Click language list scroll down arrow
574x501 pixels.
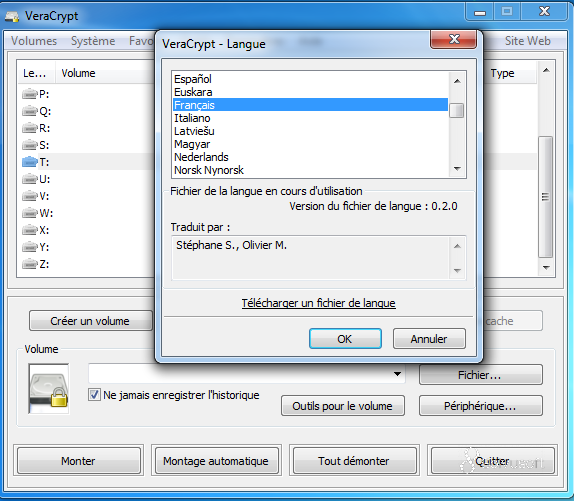coord(457,169)
